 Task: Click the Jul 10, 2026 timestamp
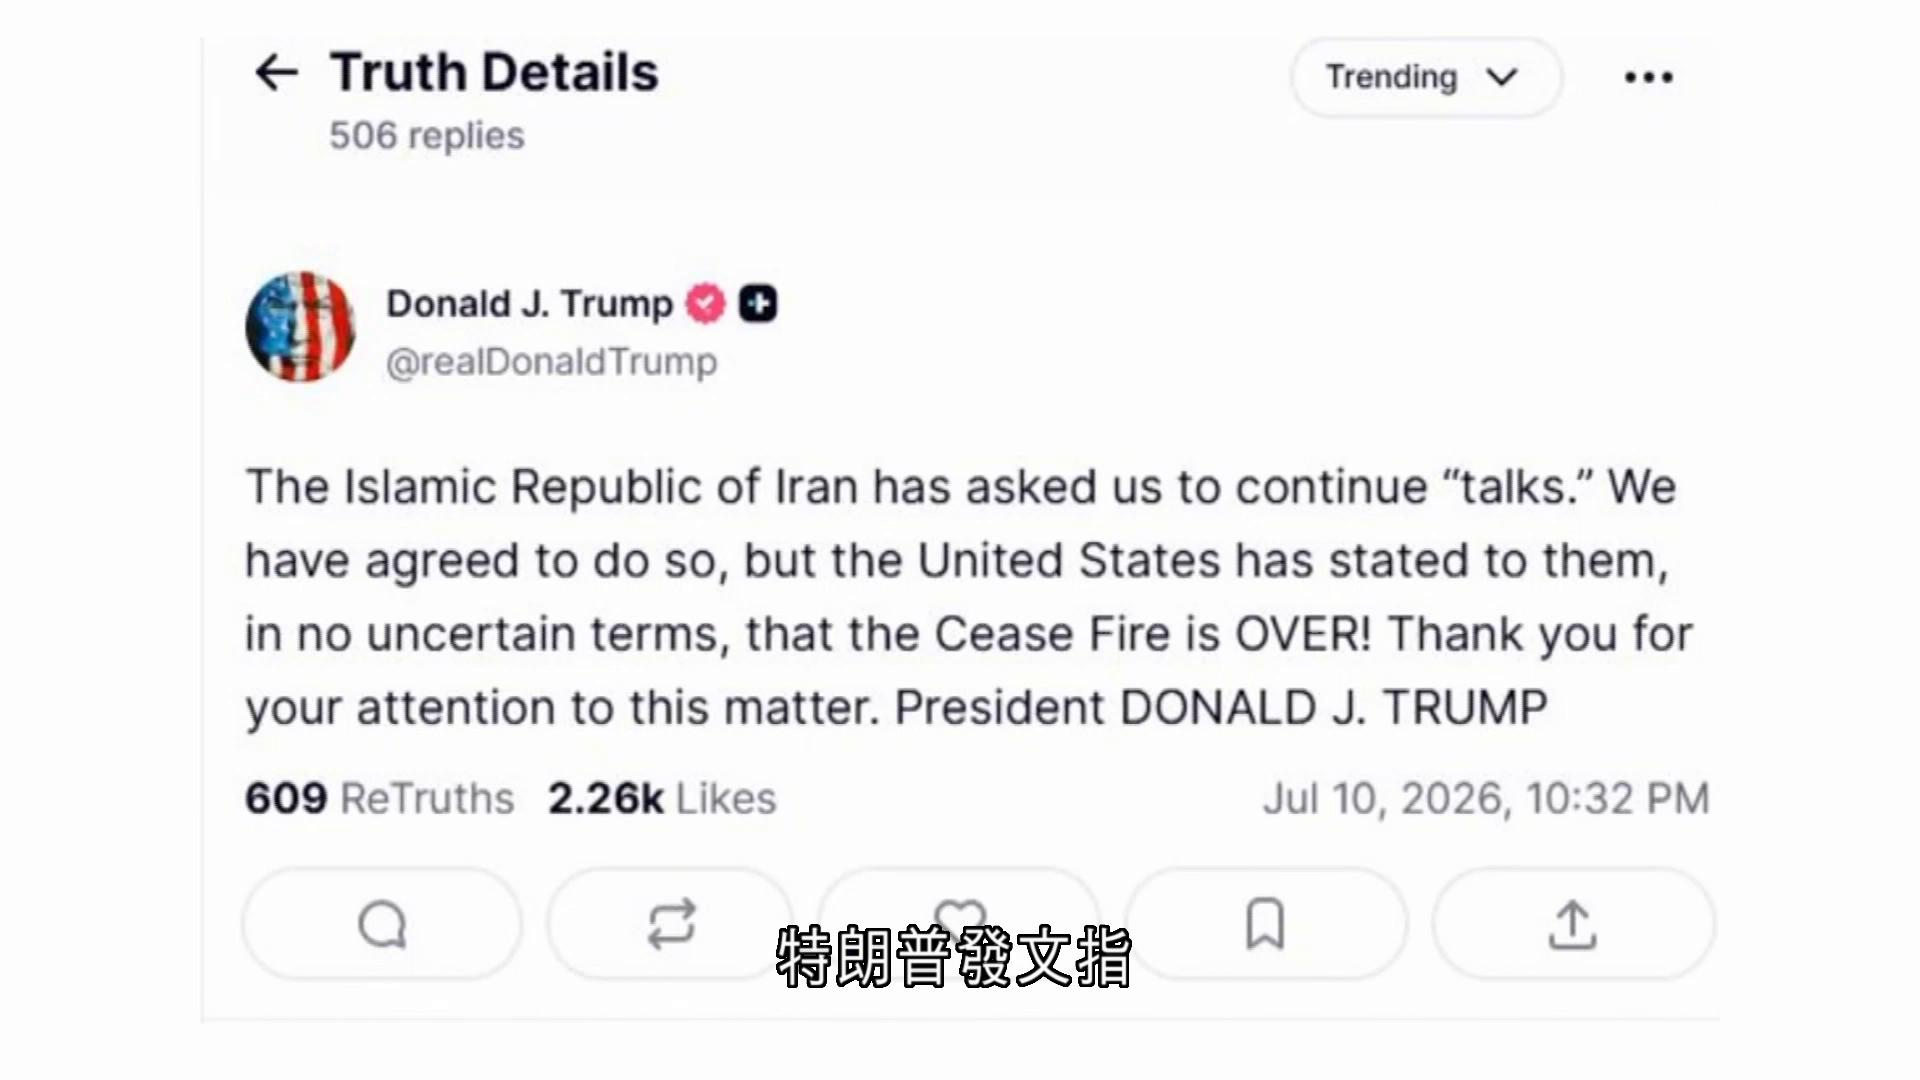(x=1486, y=798)
